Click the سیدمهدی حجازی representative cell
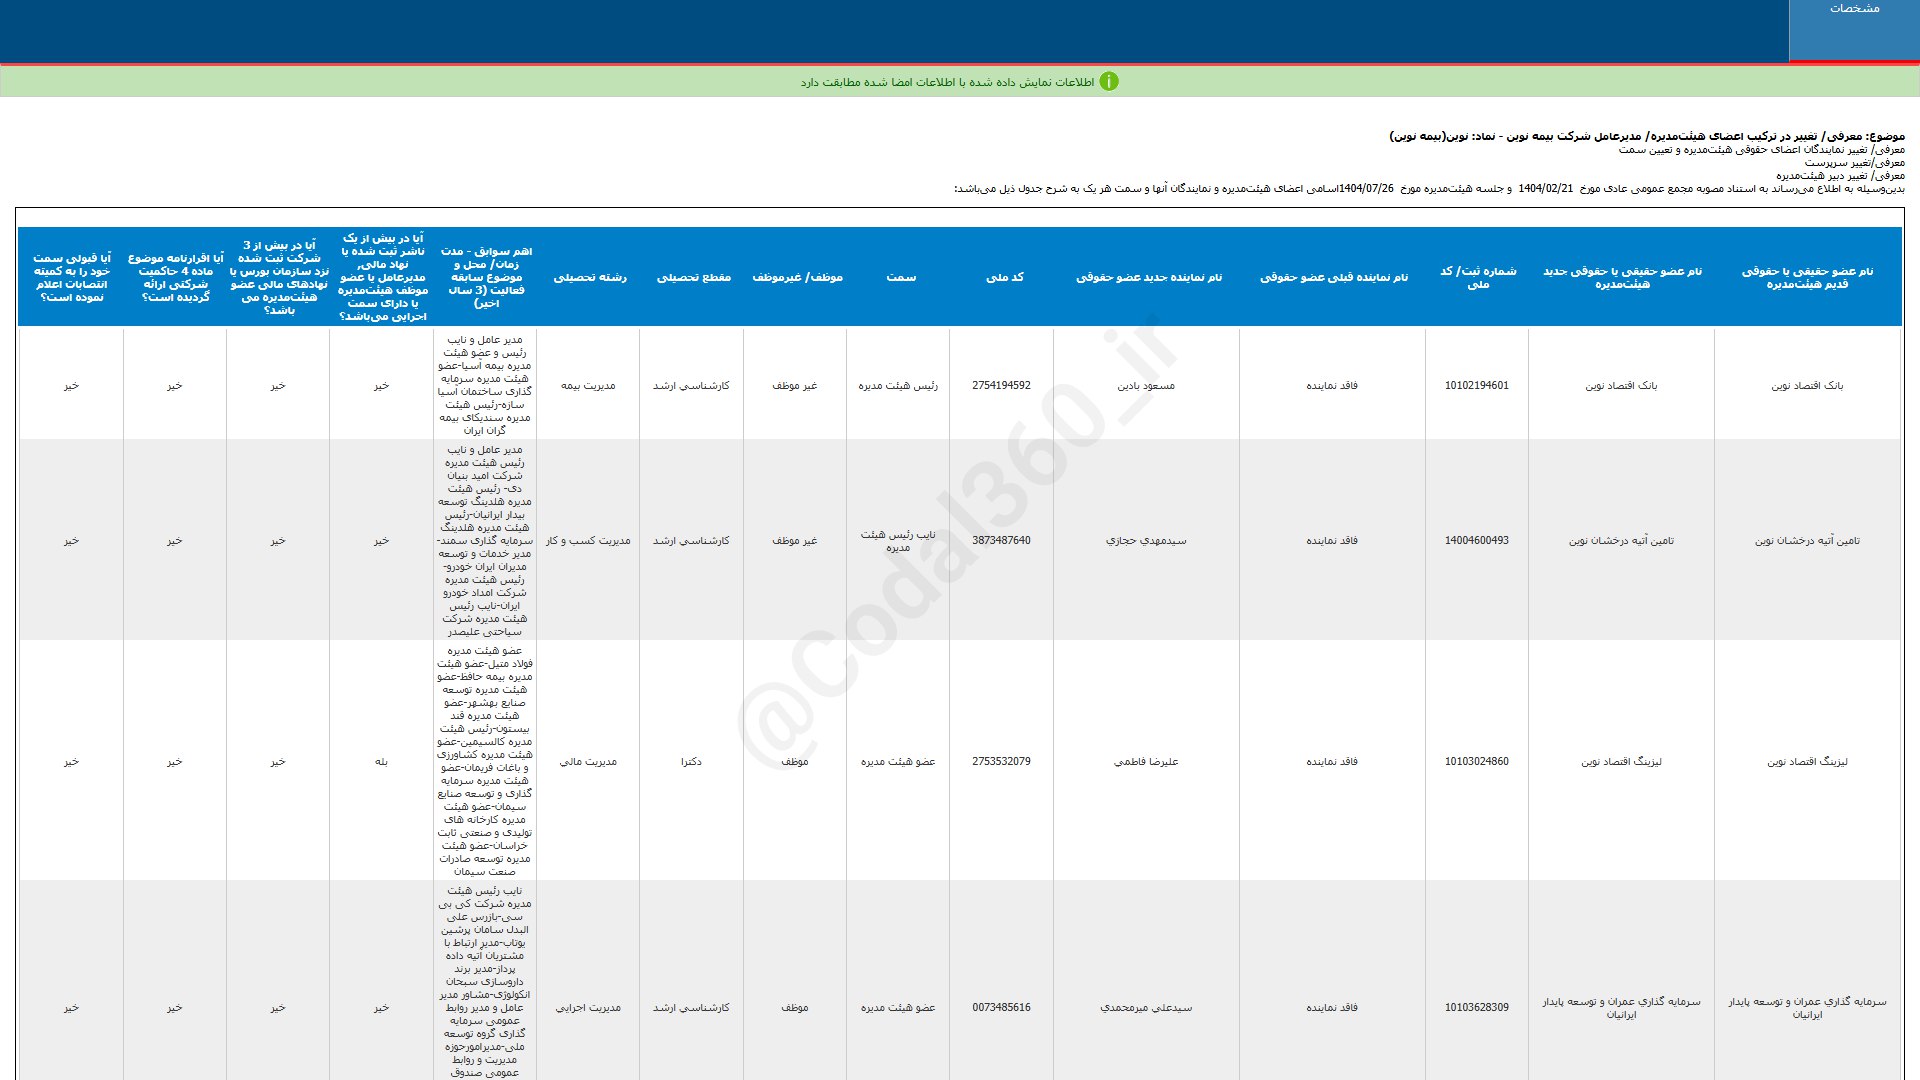 pos(1146,540)
